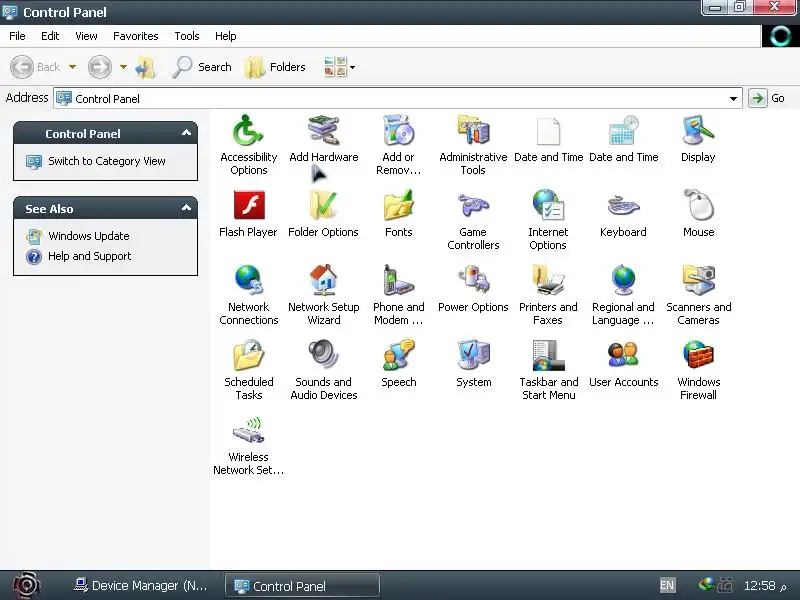This screenshot has width=800, height=600.
Task: Open Wireless Network Setup wizard
Action: 248,445
